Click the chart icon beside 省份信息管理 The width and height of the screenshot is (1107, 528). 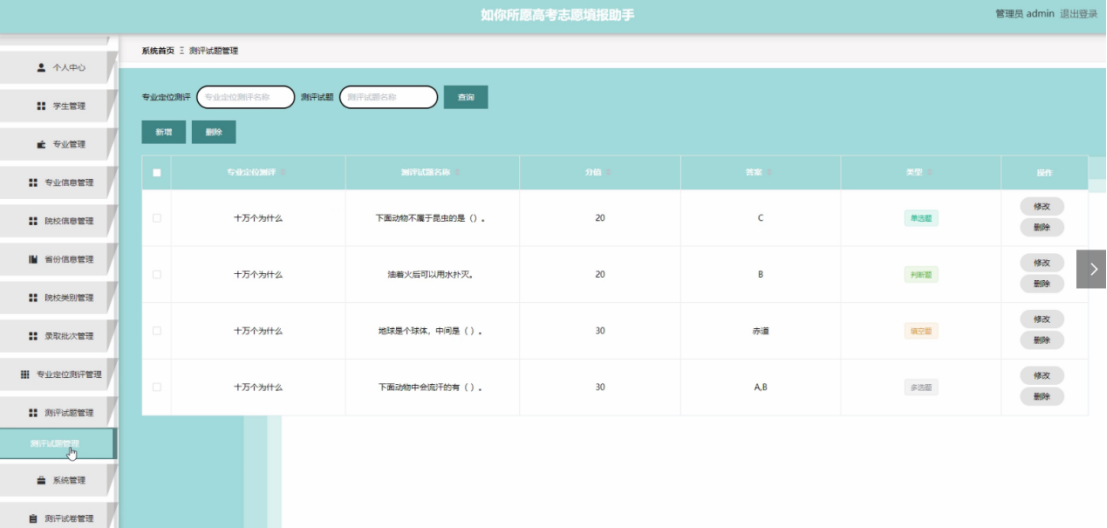pyautogui.click(x=33, y=259)
